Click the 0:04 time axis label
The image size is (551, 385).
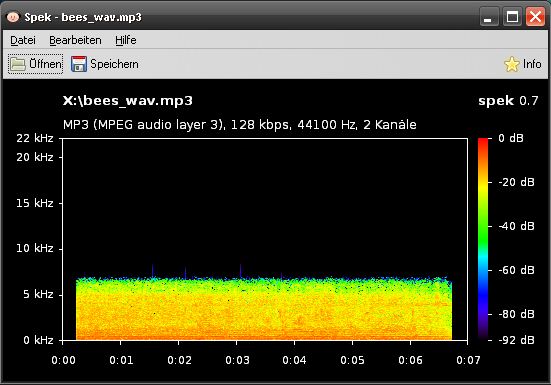coord(294,360)
